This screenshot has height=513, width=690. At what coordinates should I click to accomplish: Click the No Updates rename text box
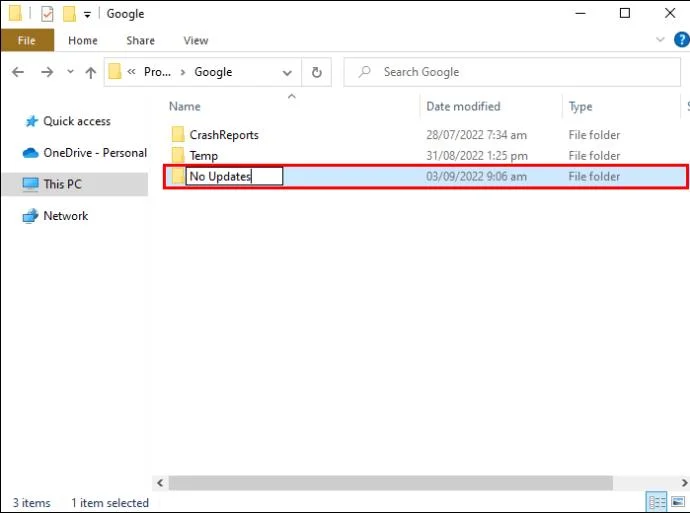[234, 176]
